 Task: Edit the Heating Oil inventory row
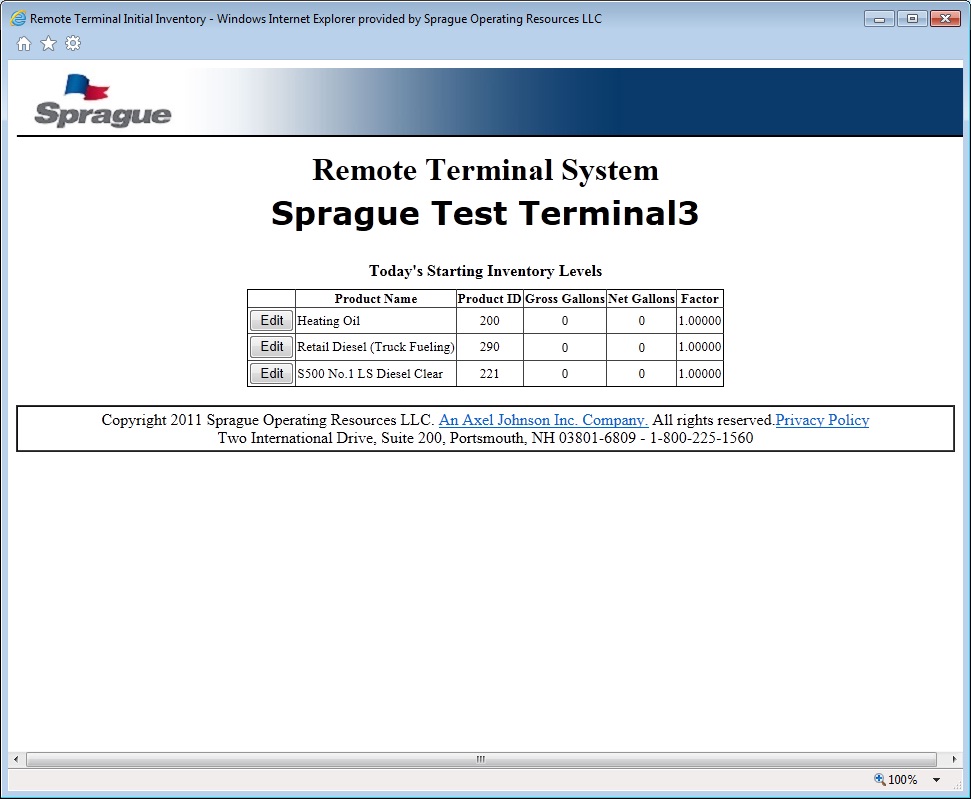pos(271,320)
